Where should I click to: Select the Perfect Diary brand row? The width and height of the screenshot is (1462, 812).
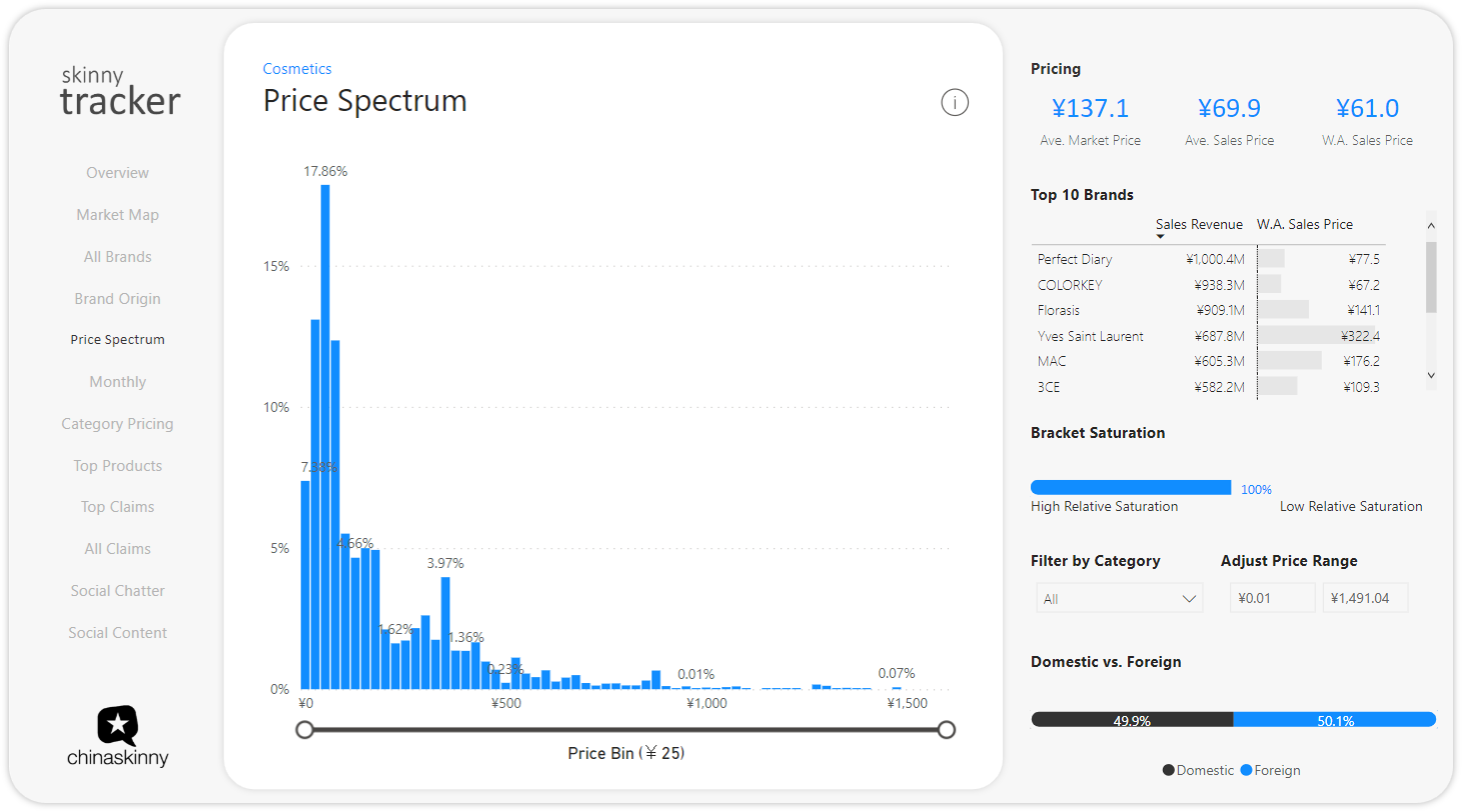(1208, 259)
